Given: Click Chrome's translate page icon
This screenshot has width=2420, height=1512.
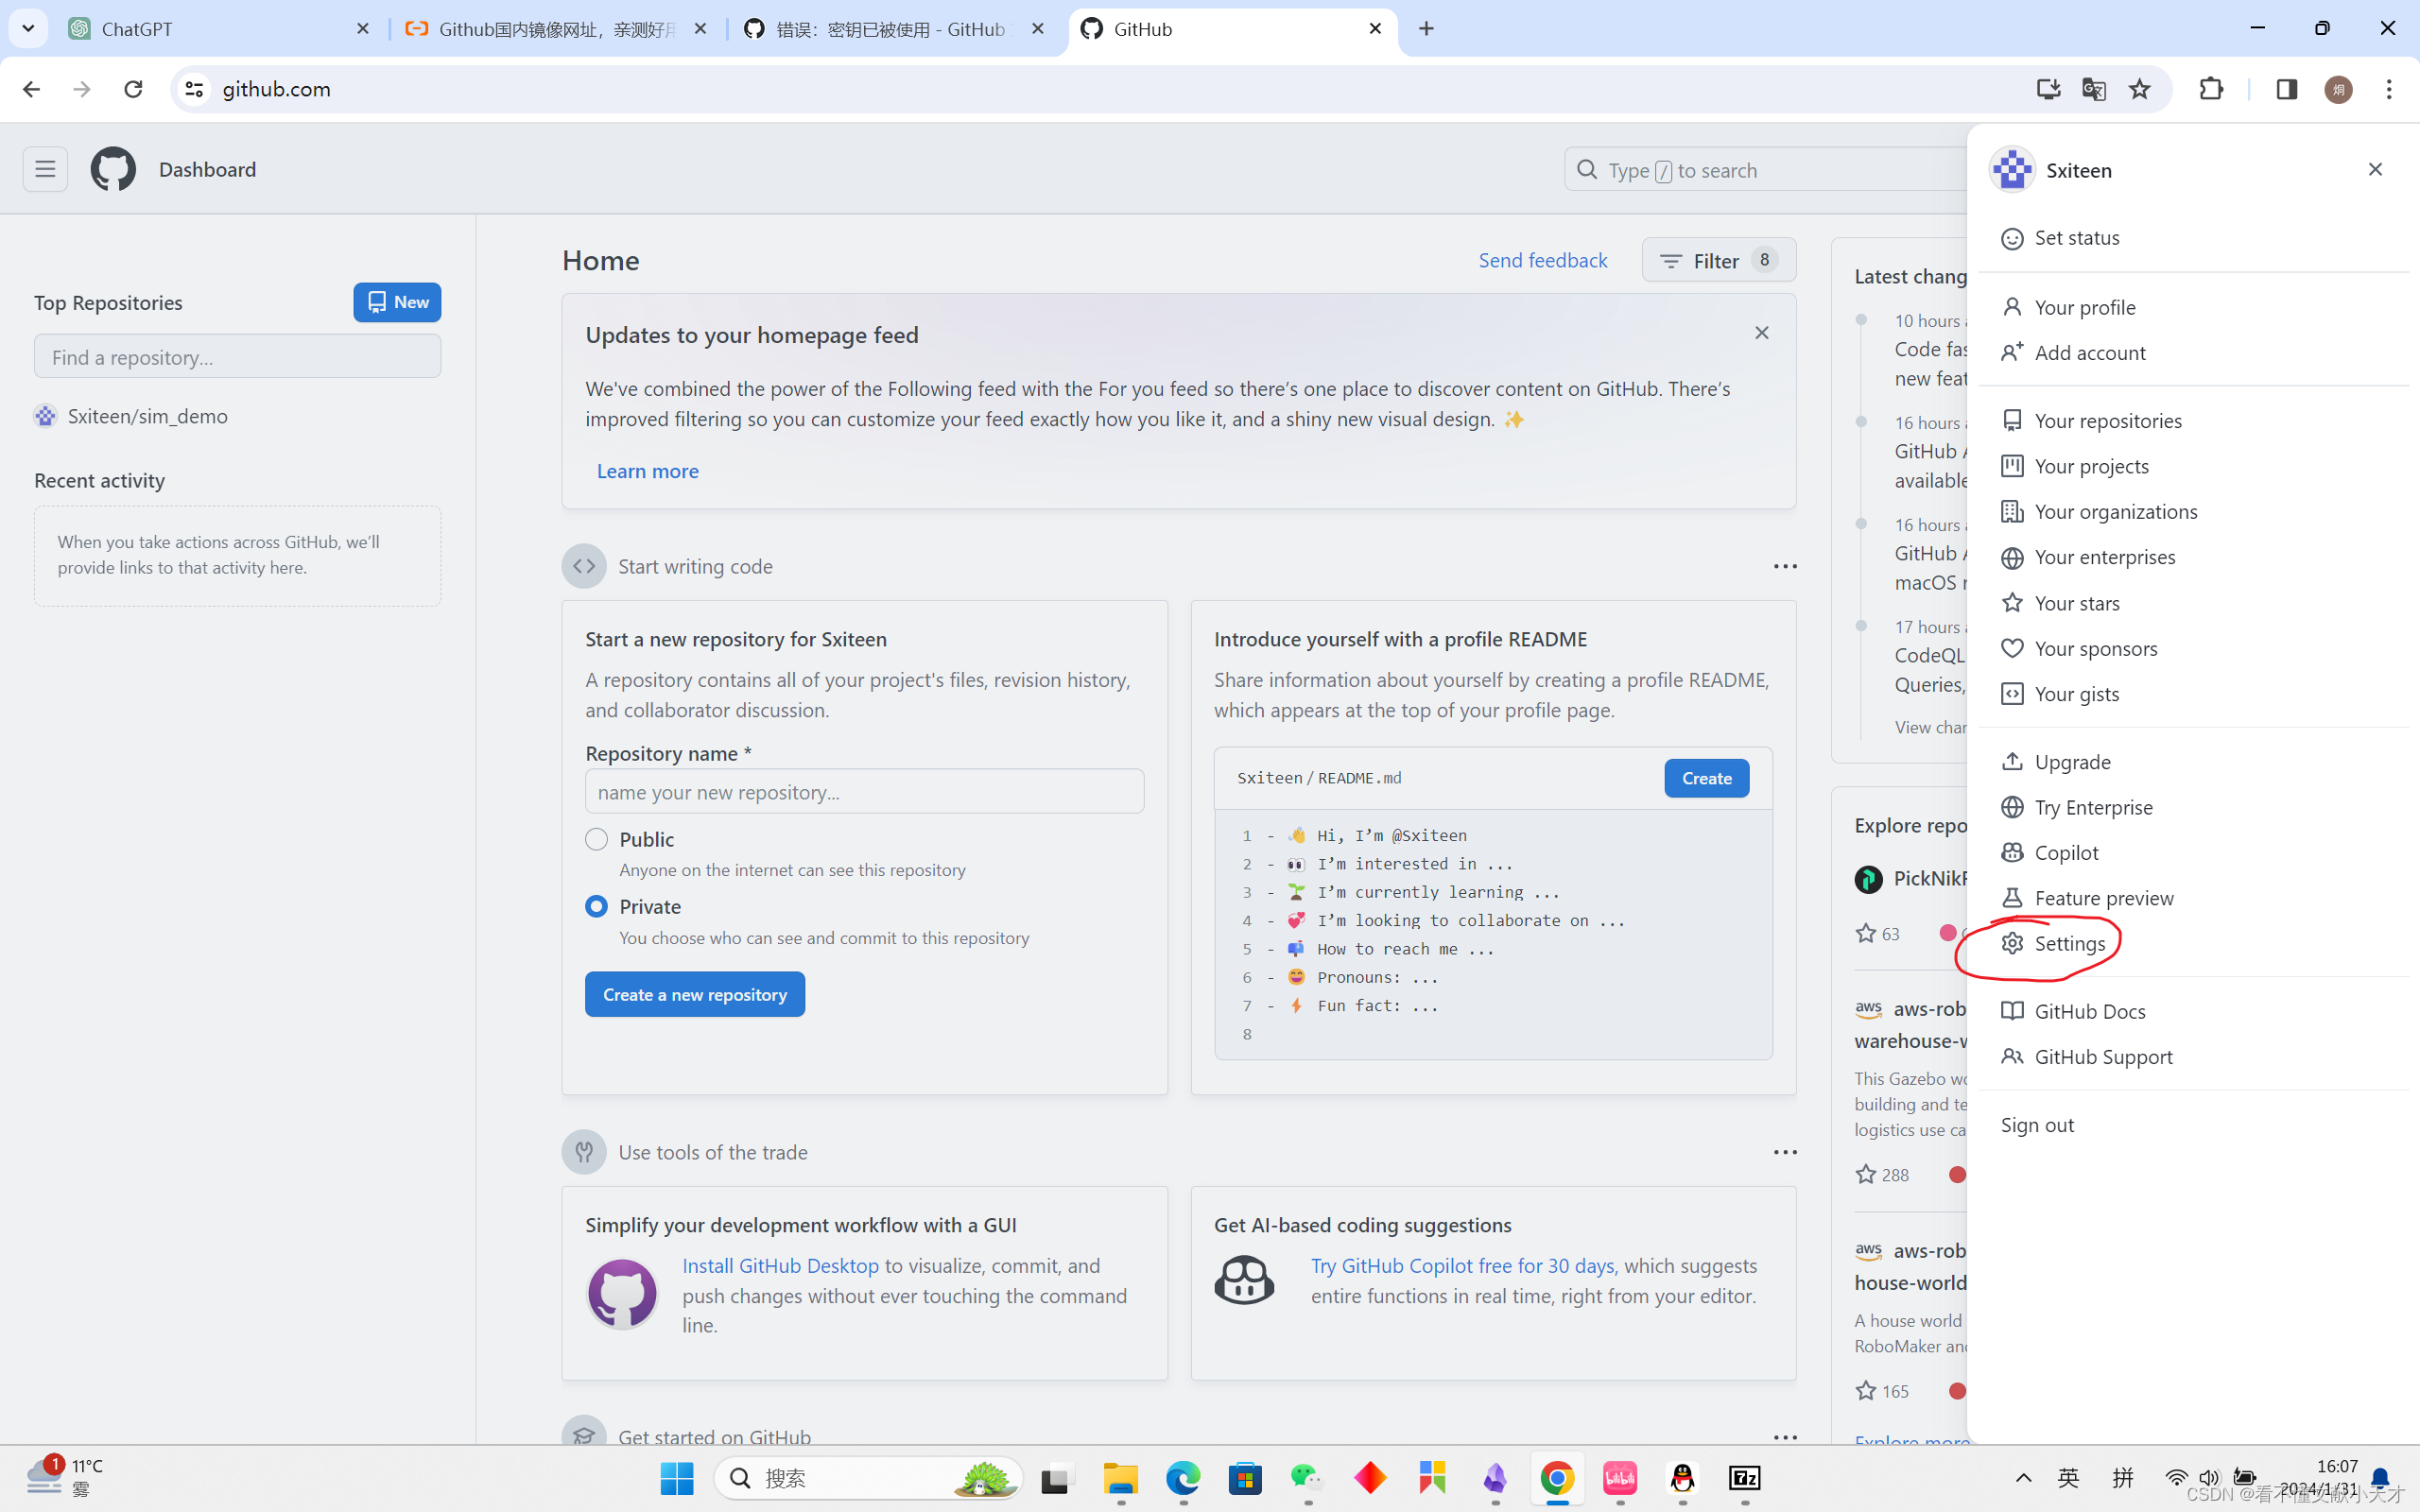Looking at the screenshot, I should [2093, 89].
